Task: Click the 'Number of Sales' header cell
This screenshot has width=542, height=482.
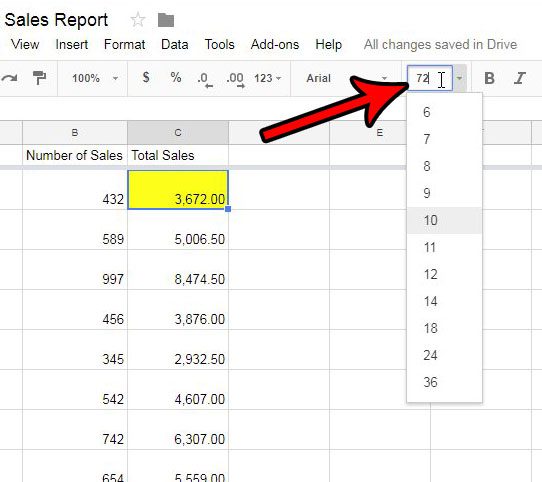Action: pyautogui.click(x=75, y=155)
